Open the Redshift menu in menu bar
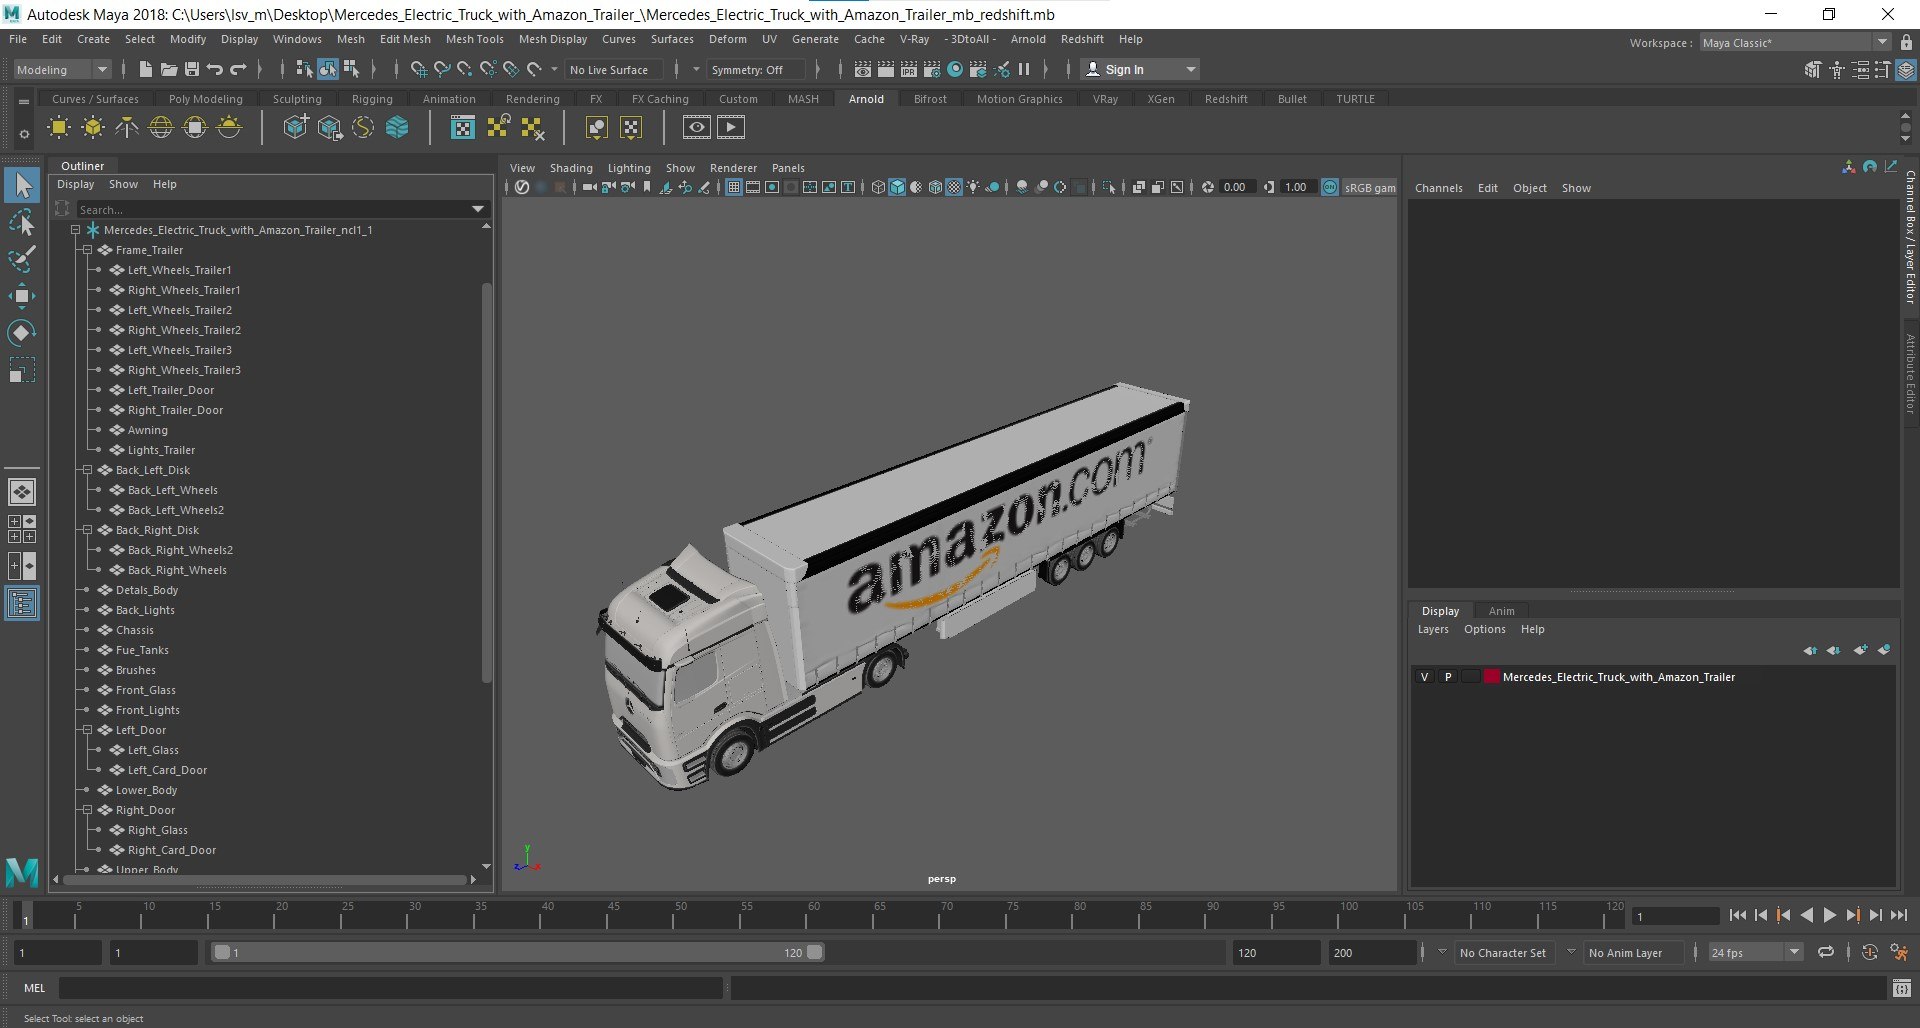Viewport: 1920px width, 1028px height. (x=1082, y=39)
